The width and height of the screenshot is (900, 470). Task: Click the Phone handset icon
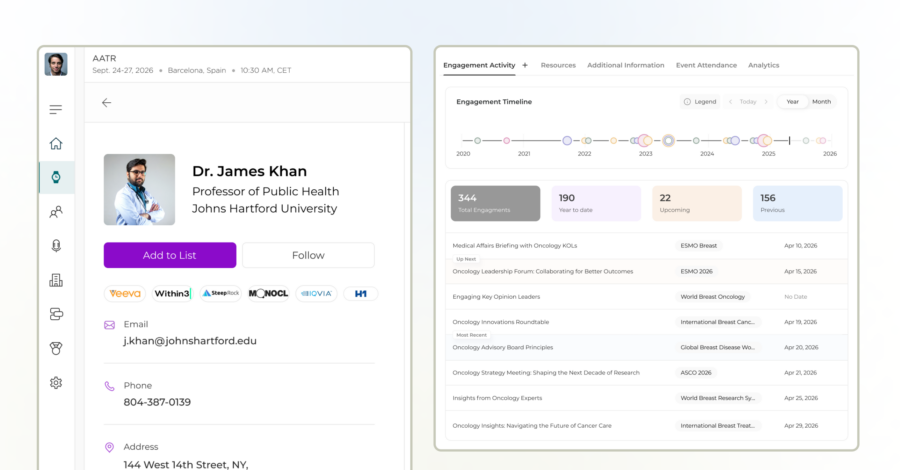[109, 386]
